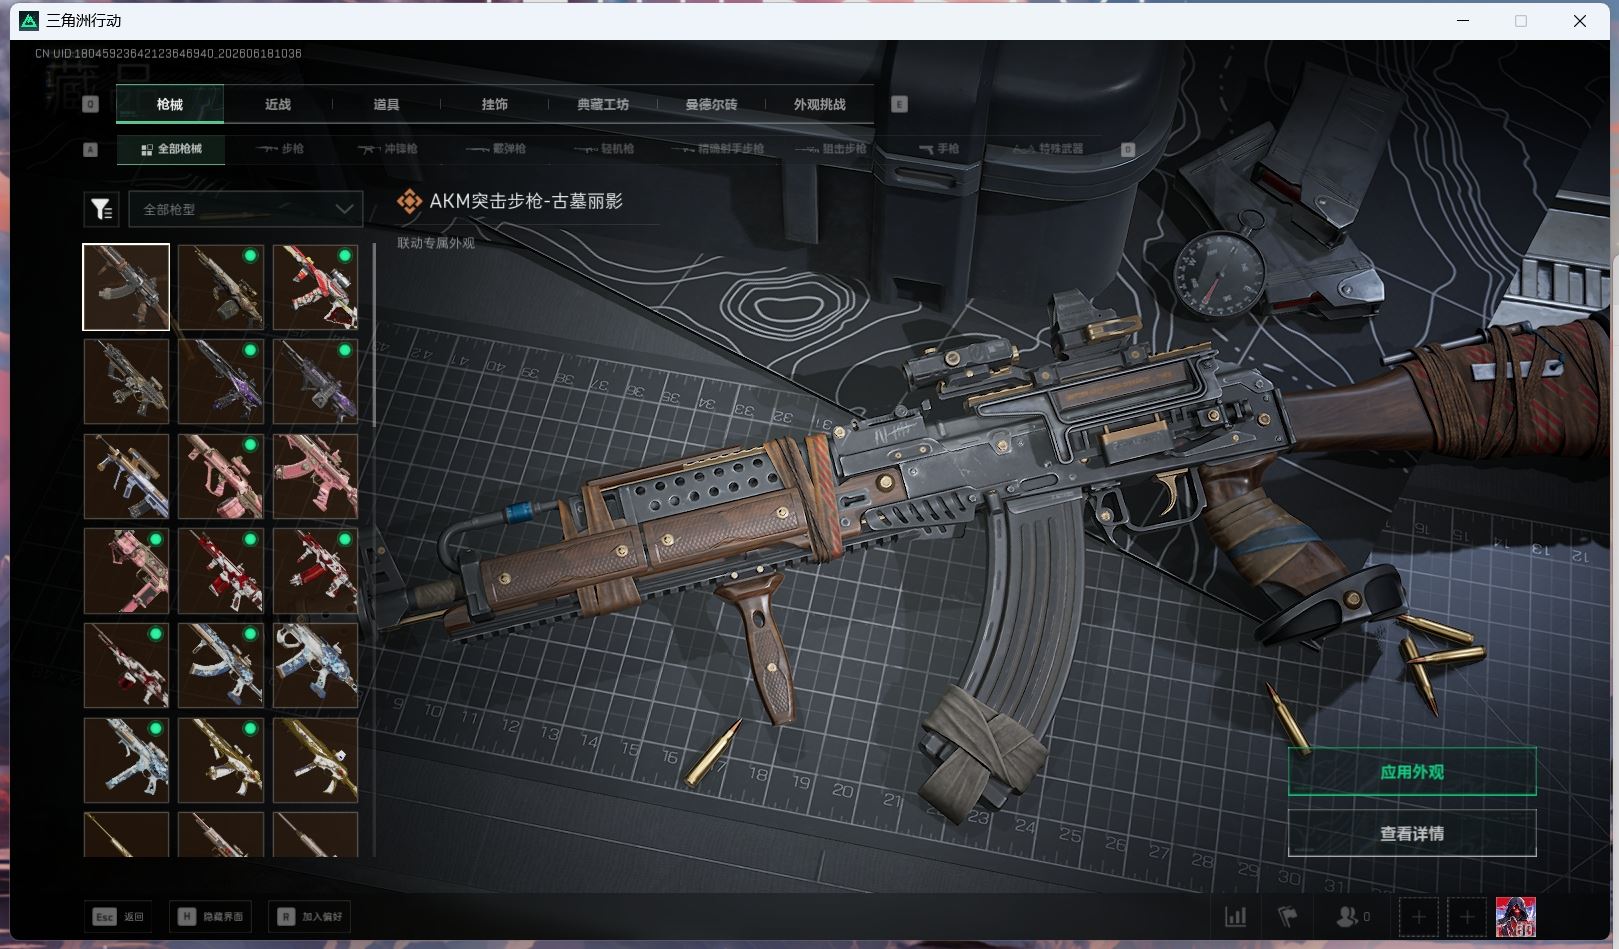Select the grey rifle thumbnail, second row left
Image resolution: width=1619 pixels, height=949 pixels.
pyautogui.click(x=126, y=381)
